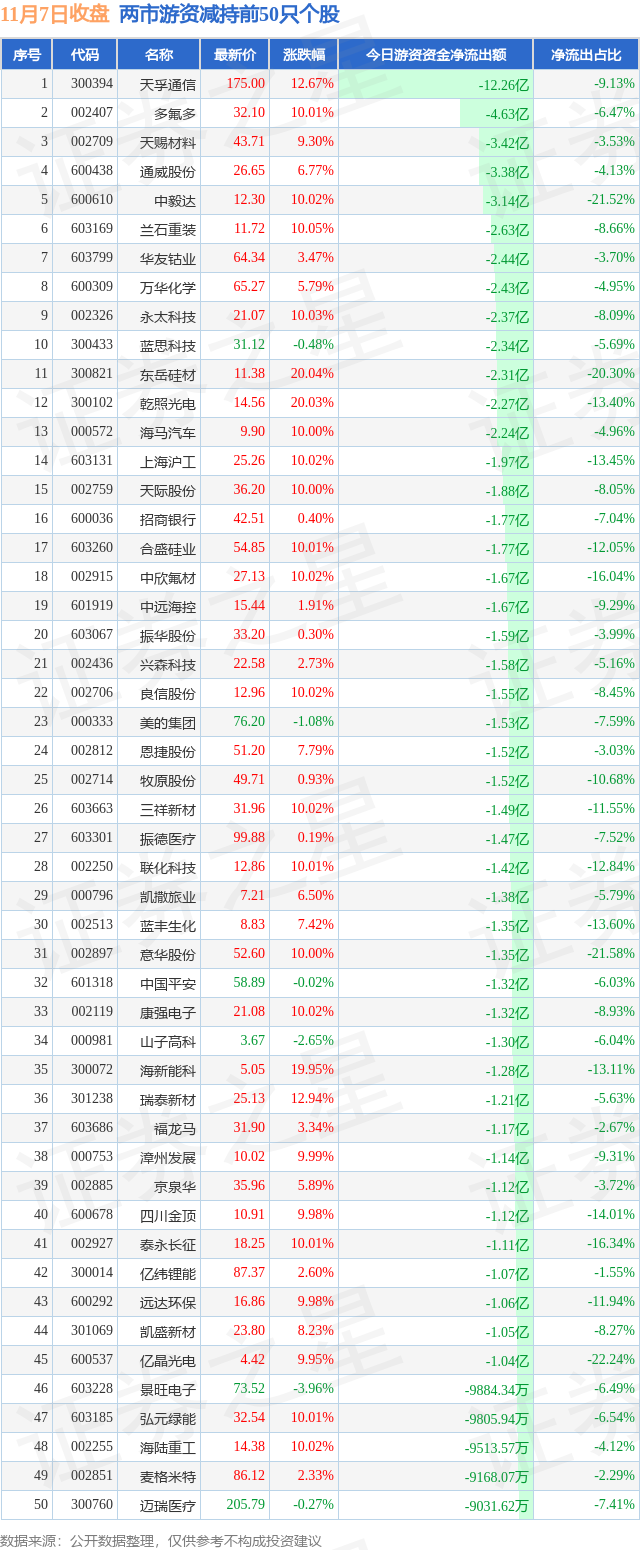Click stock code 600438

pos(91,171)
